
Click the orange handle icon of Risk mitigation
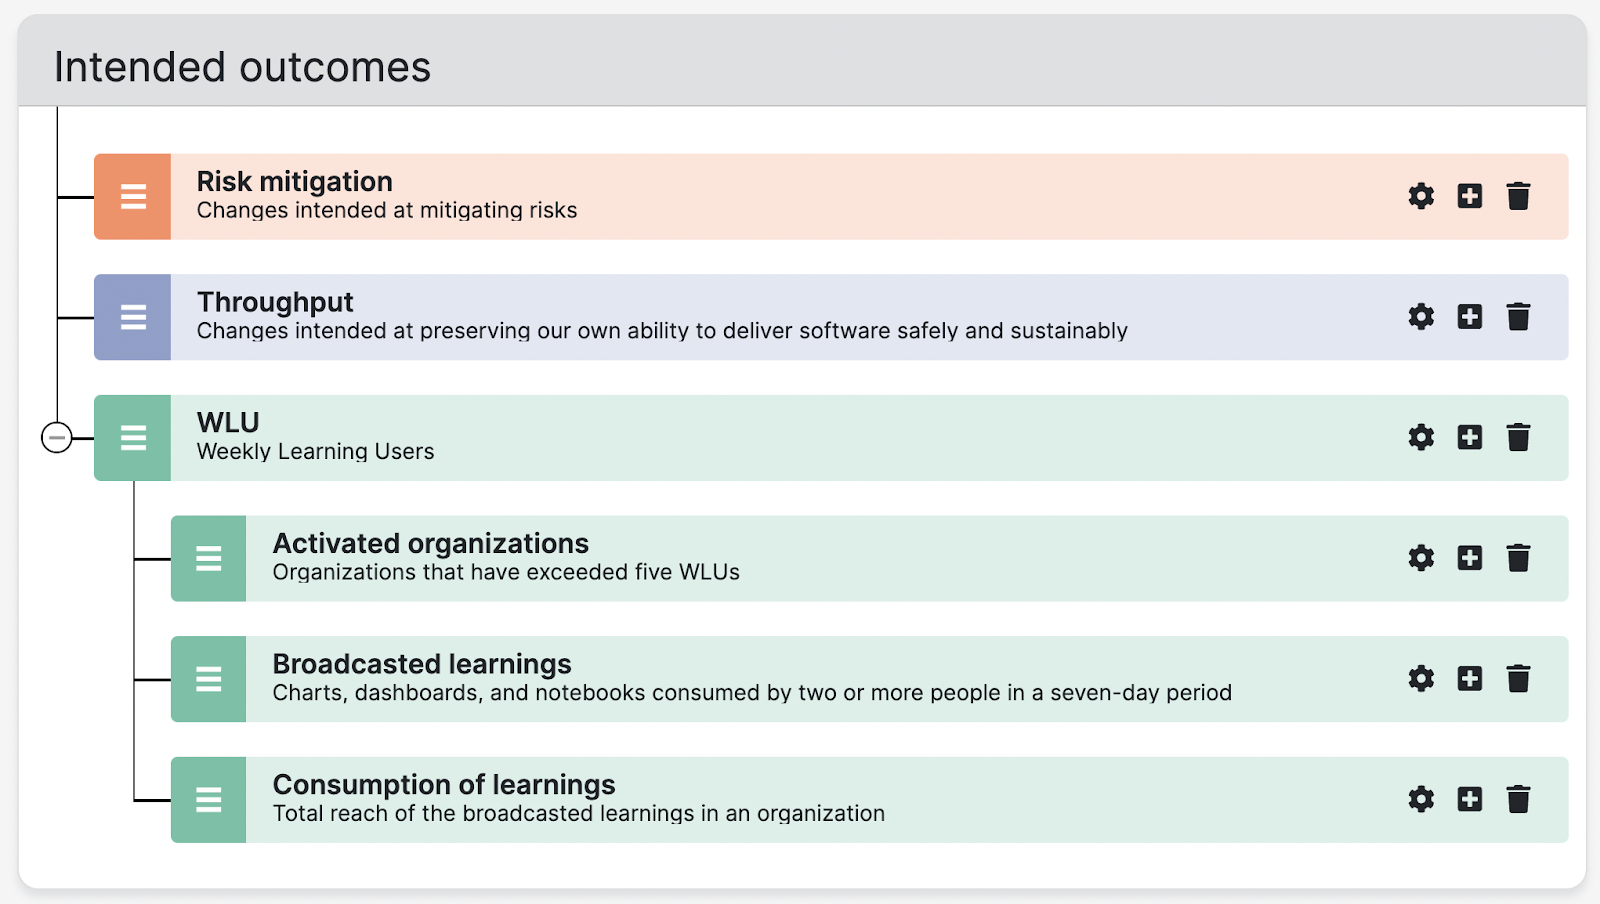[133, 196]
